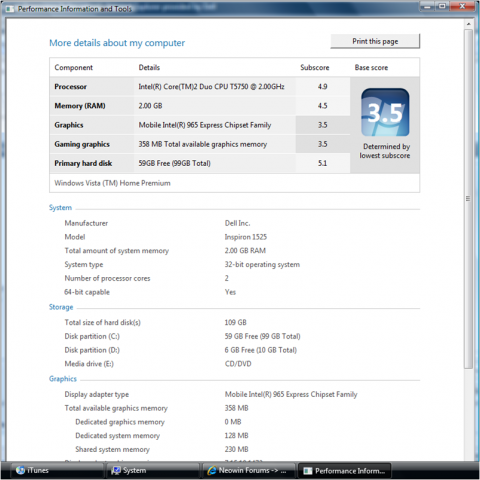480x480 pixels.
Task: Click Total size of hard disk(s) label
Action: coord(103,323)
